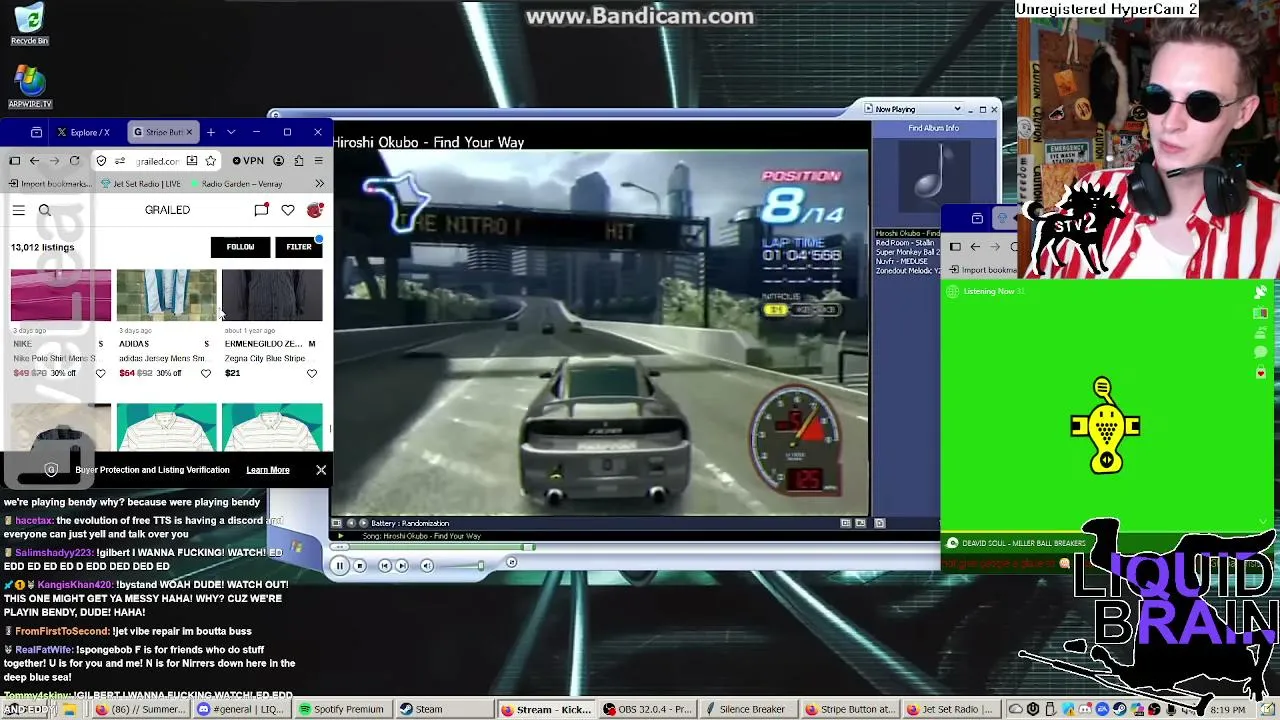The height and width of the screenshot is (720, 1280).
Task: Pause the Windows Media Player song
Action: tap(339, 566)
